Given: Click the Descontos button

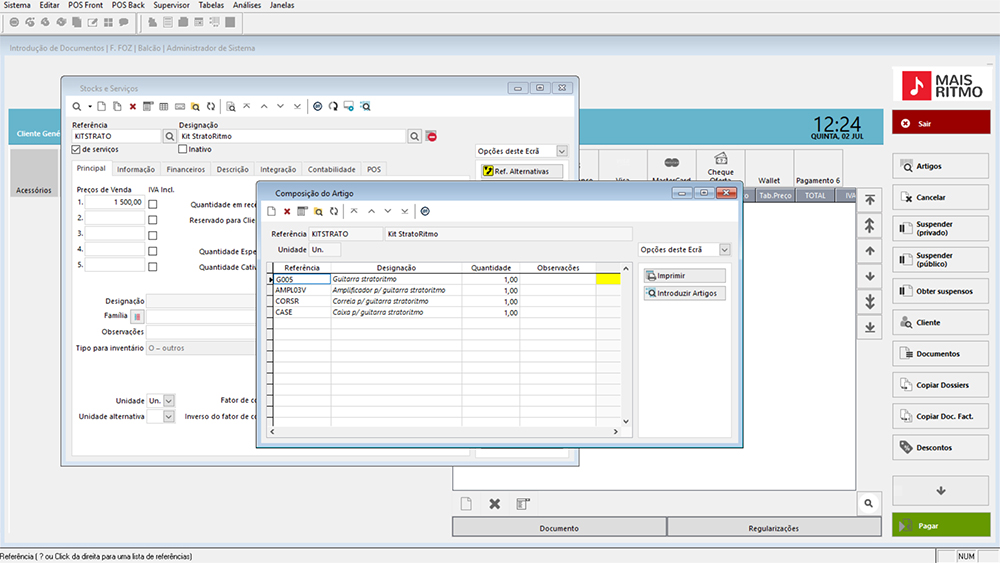Looking at the screenshot, I should tap(941, 448).
